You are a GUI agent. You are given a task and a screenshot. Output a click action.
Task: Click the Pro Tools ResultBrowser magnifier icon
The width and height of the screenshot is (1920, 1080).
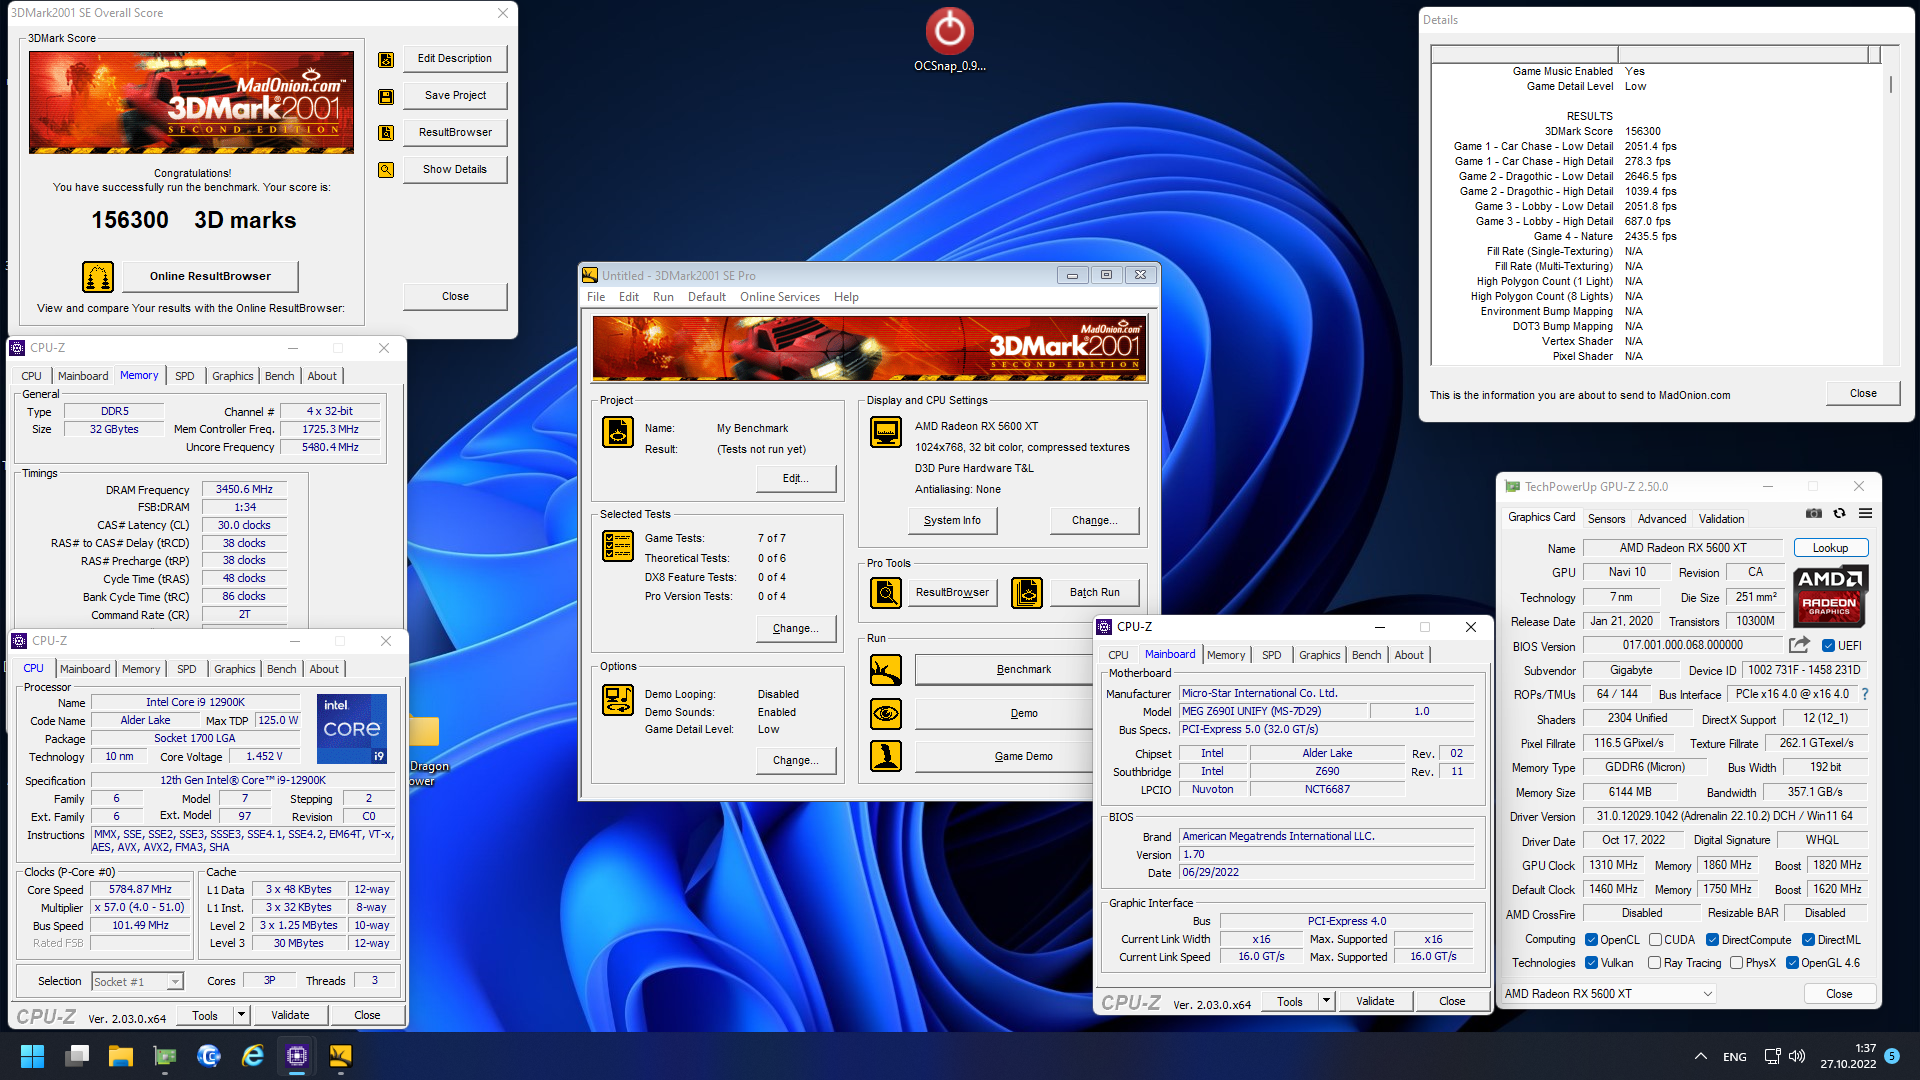click(x=886, y=593)
